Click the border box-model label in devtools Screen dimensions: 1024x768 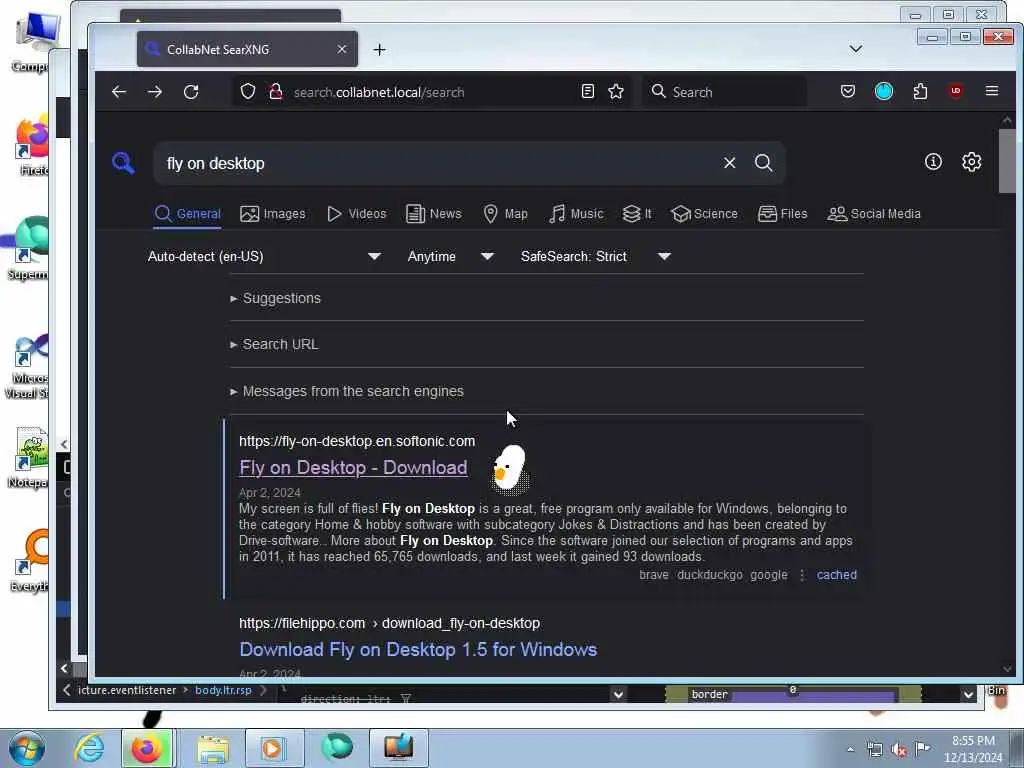point(709,694)
